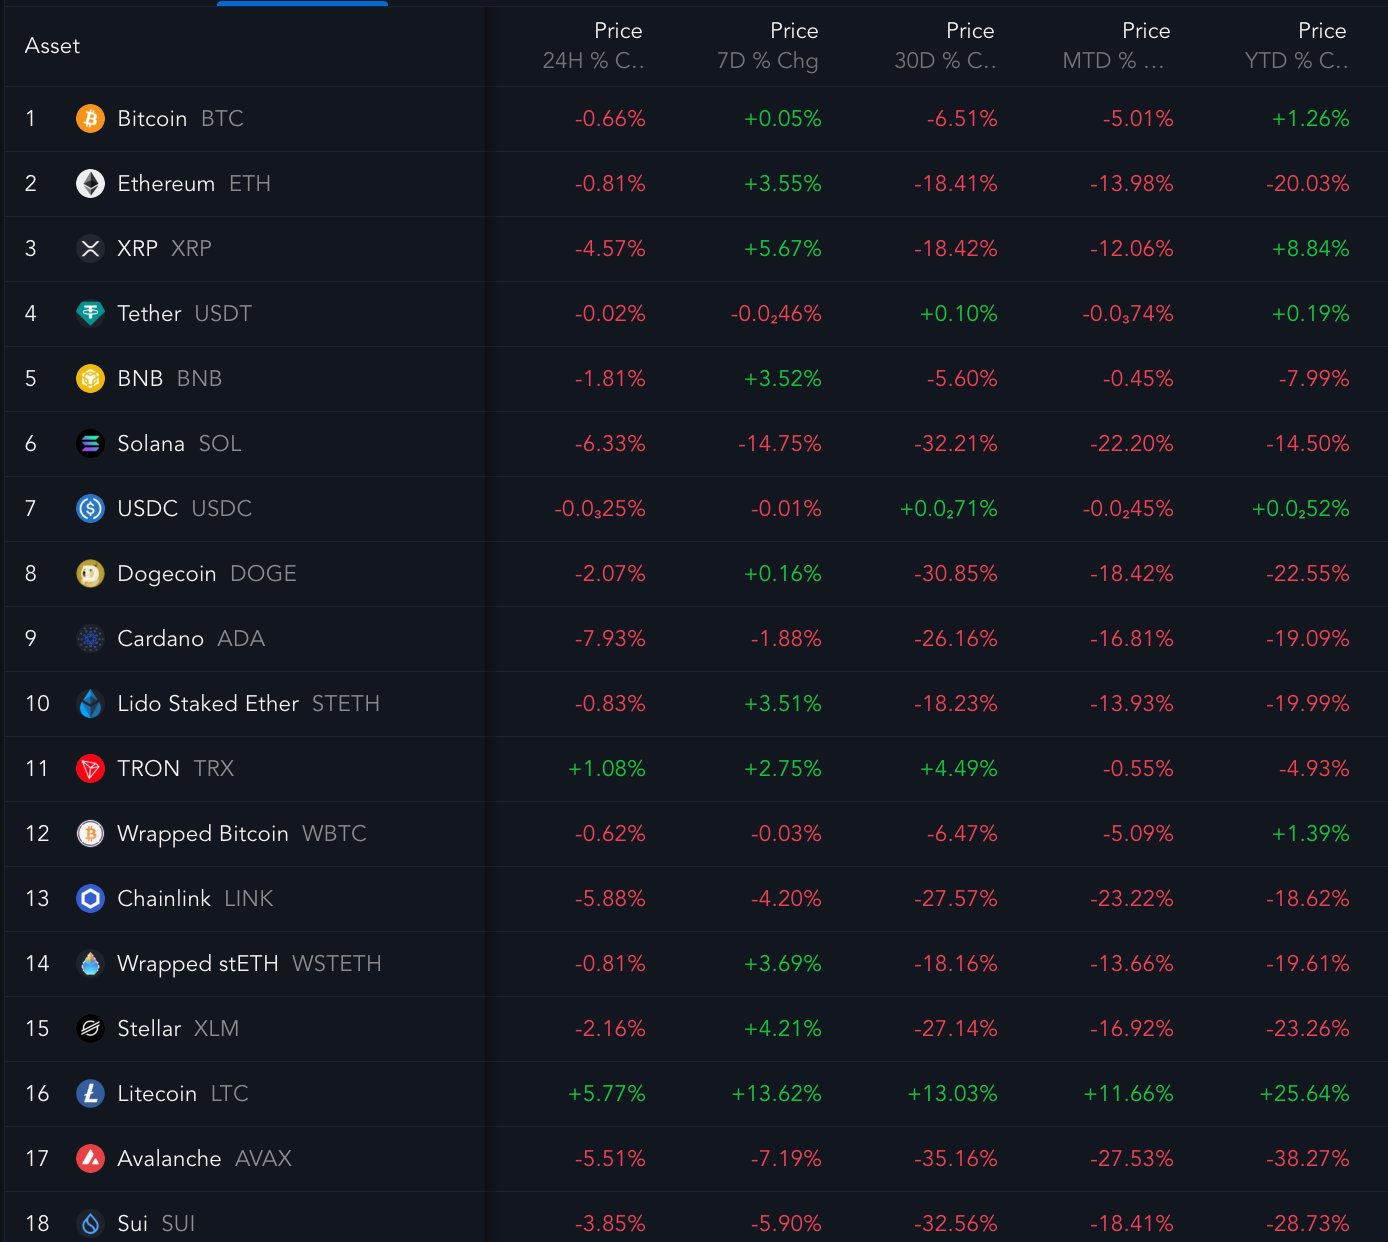The image size is (1388, 1242).
Task: Open the Cardano ADA asset name
Action: click(191, 639)
